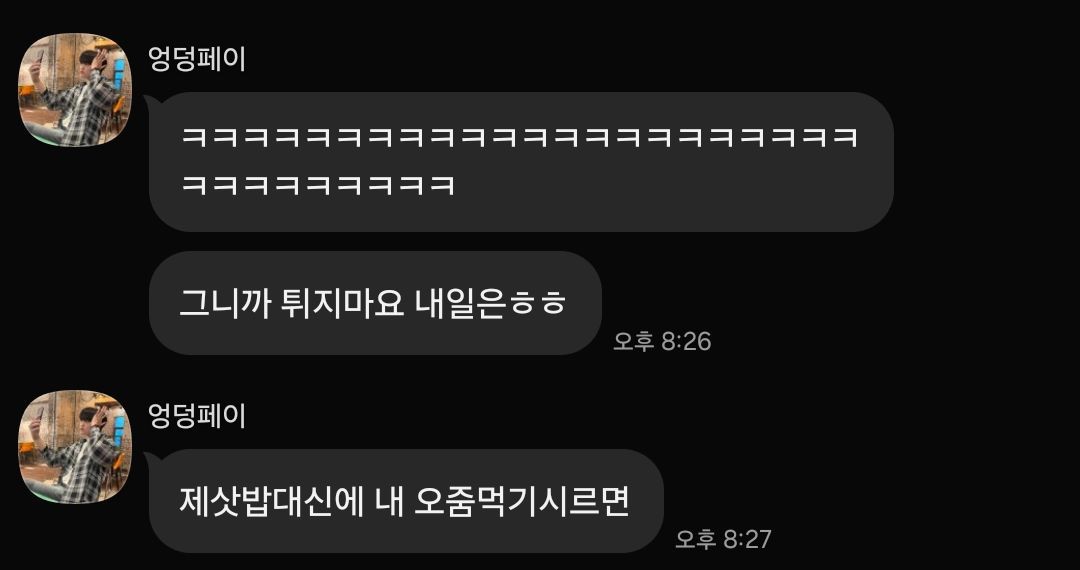The width and height of the screenshot is (1080, 570).
Task: Tap the lower 엉덩페이 sender name
Action: (x=197, y=416)
